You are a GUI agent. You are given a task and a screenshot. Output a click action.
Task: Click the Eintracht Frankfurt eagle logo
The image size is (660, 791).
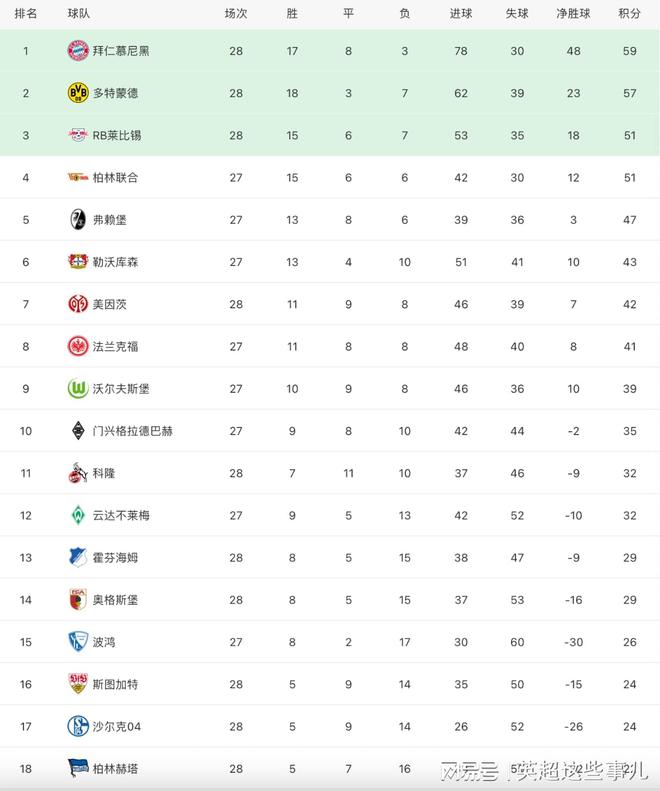coord(78,346)
